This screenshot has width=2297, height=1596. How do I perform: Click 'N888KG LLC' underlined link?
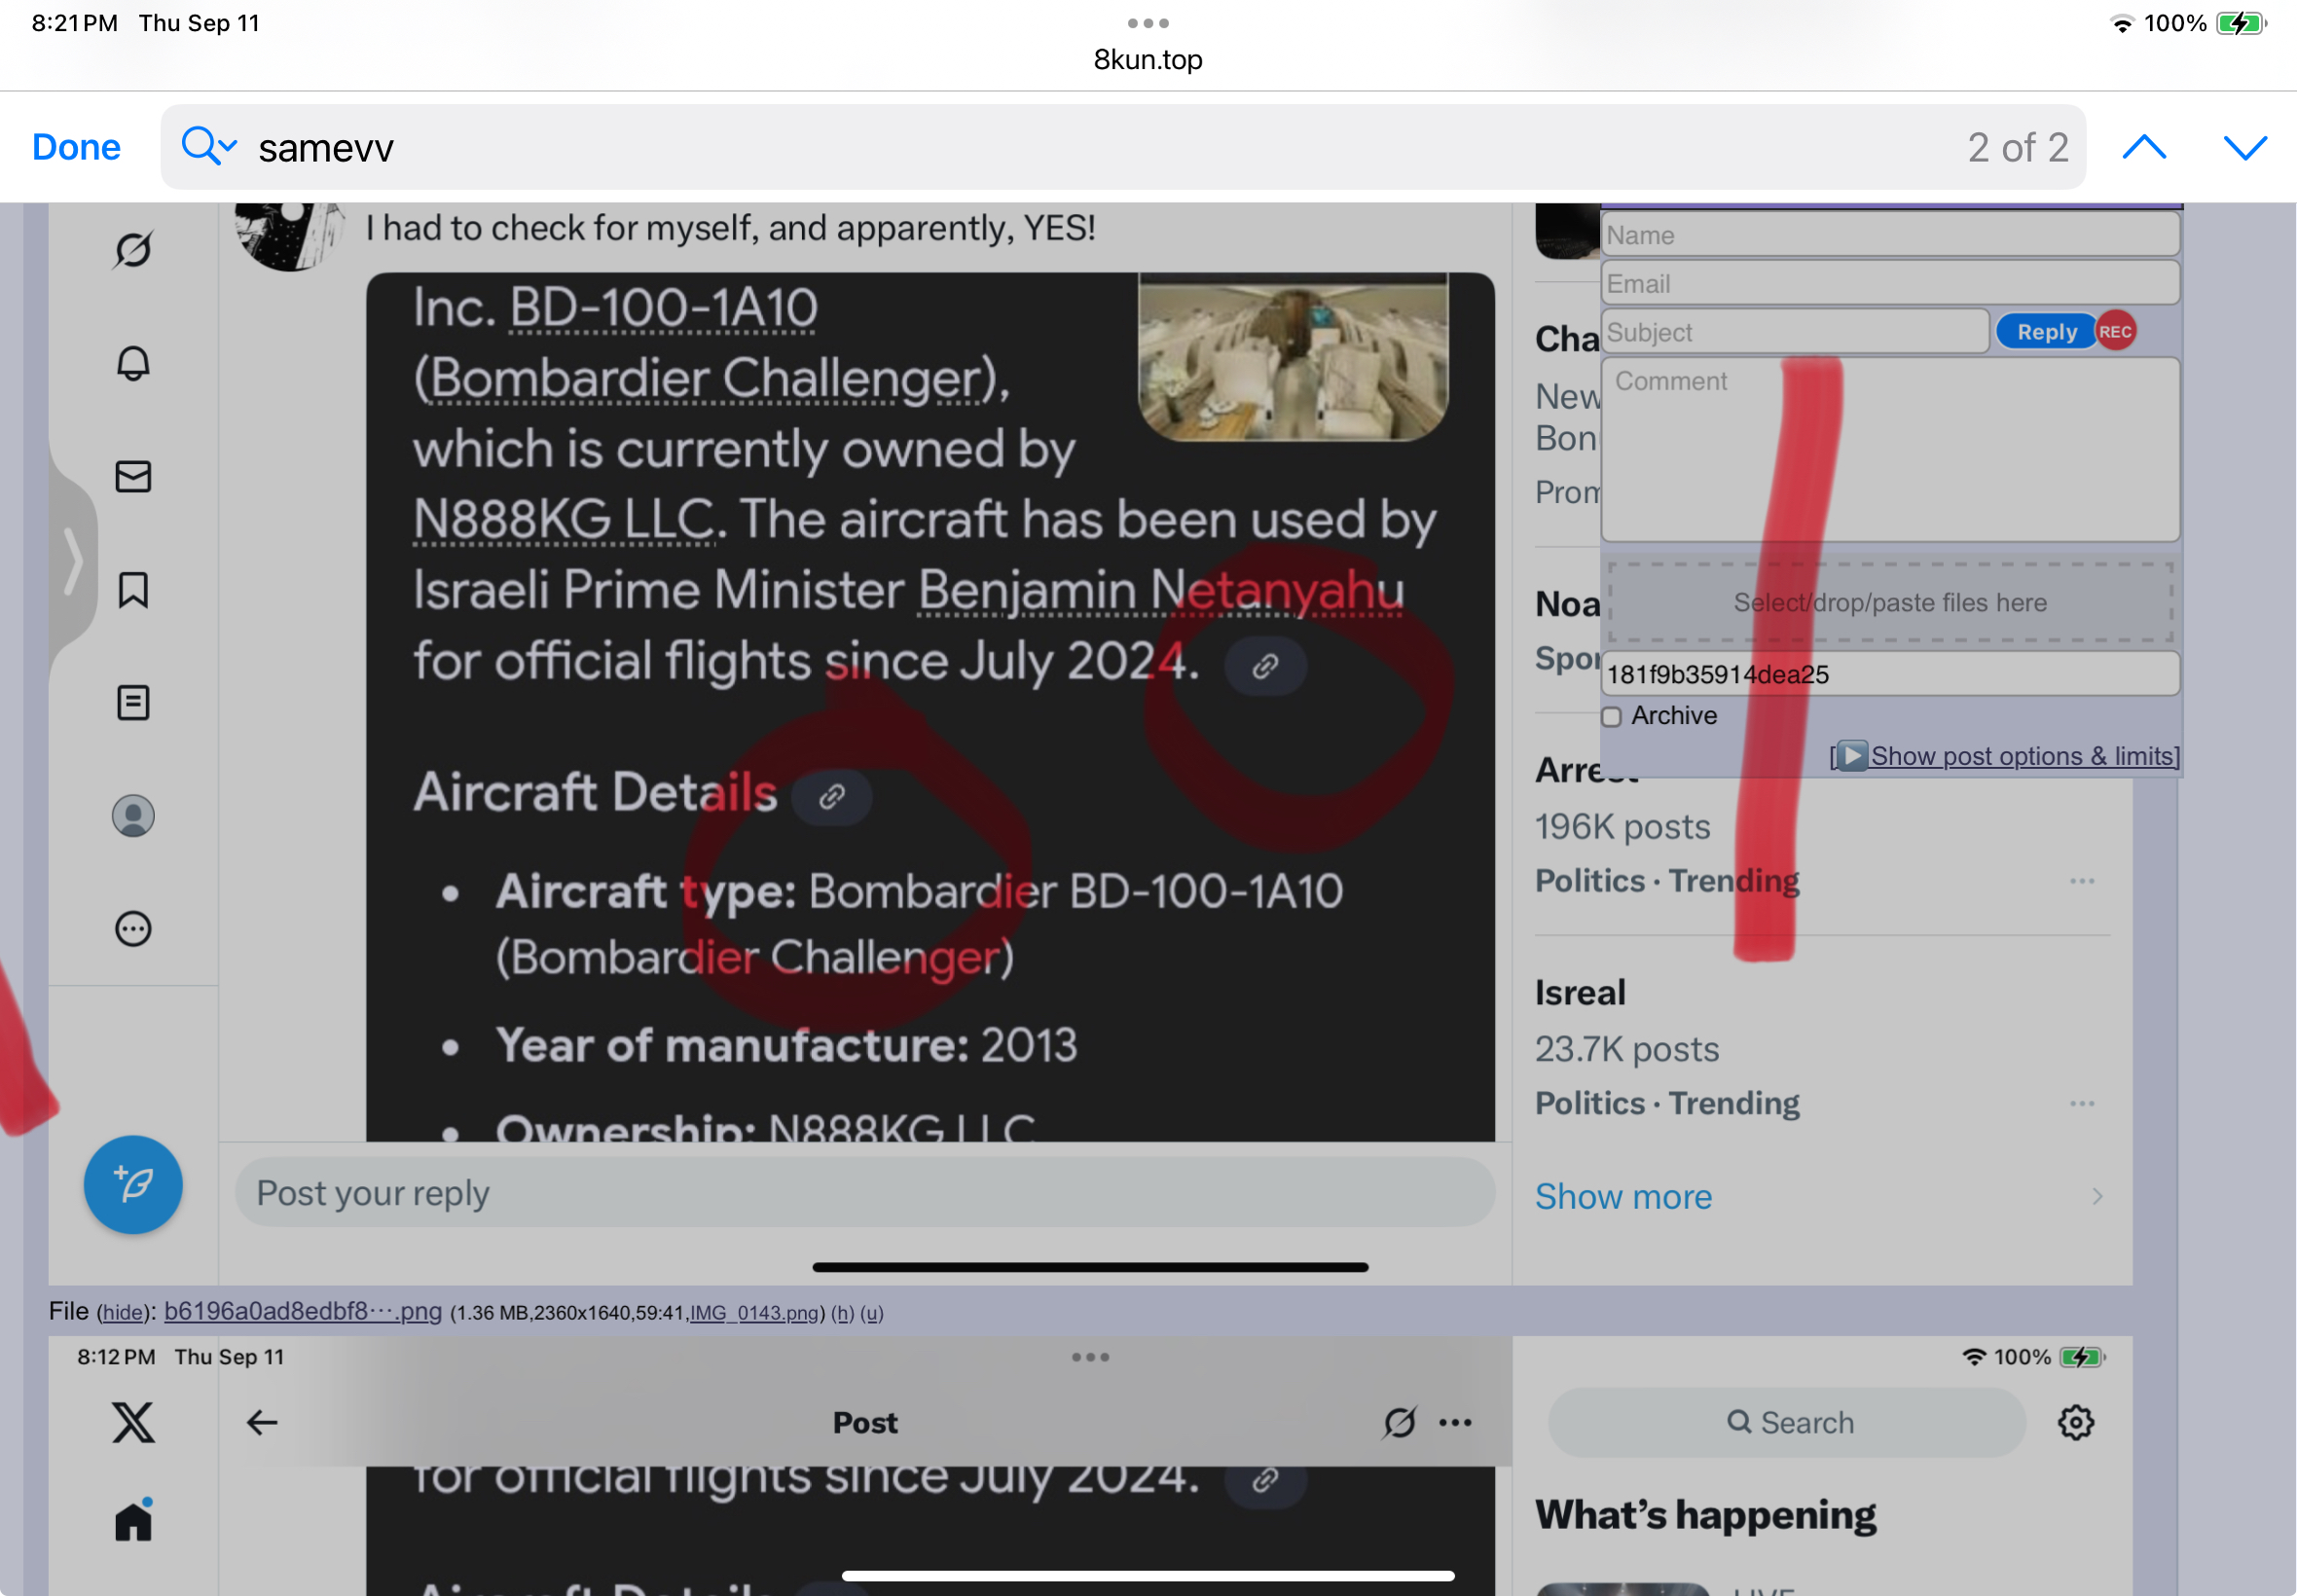point(563,520)
